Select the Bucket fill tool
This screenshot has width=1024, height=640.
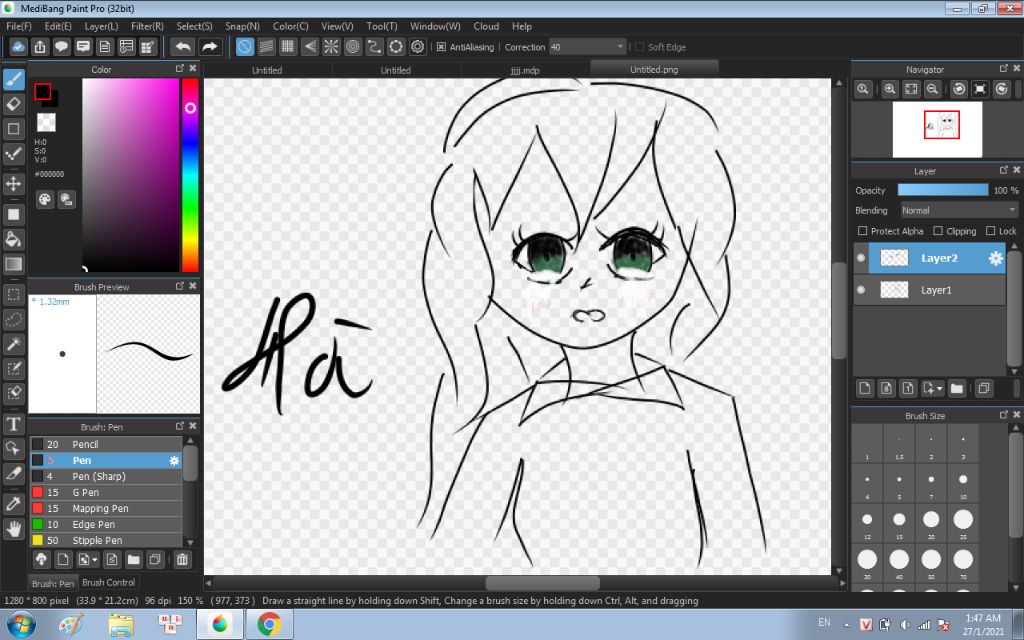pyautogui.click(x=14, y=239)
